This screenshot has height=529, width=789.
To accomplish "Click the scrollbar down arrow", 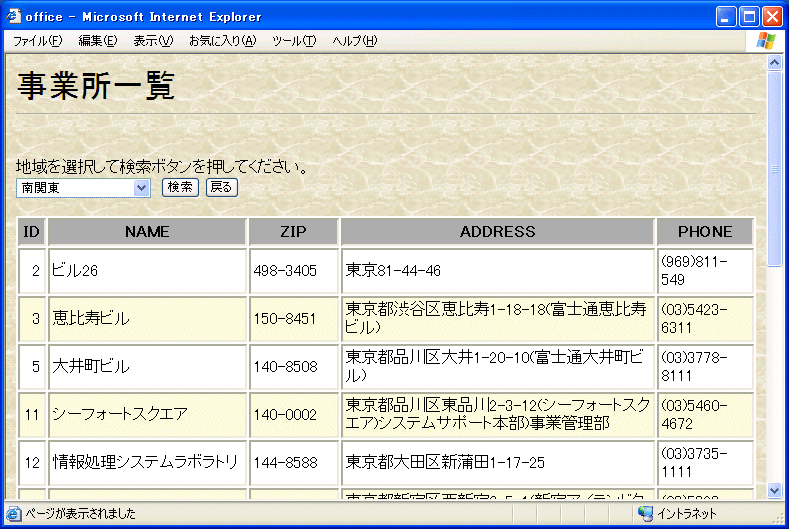I will pos(774,490).
